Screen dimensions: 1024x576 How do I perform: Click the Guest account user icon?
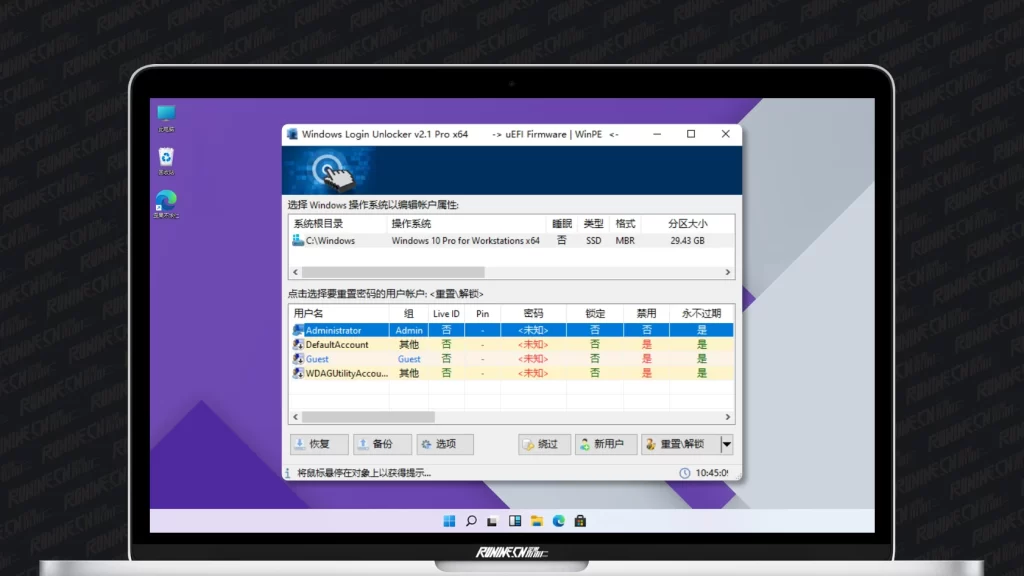(x=298, y=359)
